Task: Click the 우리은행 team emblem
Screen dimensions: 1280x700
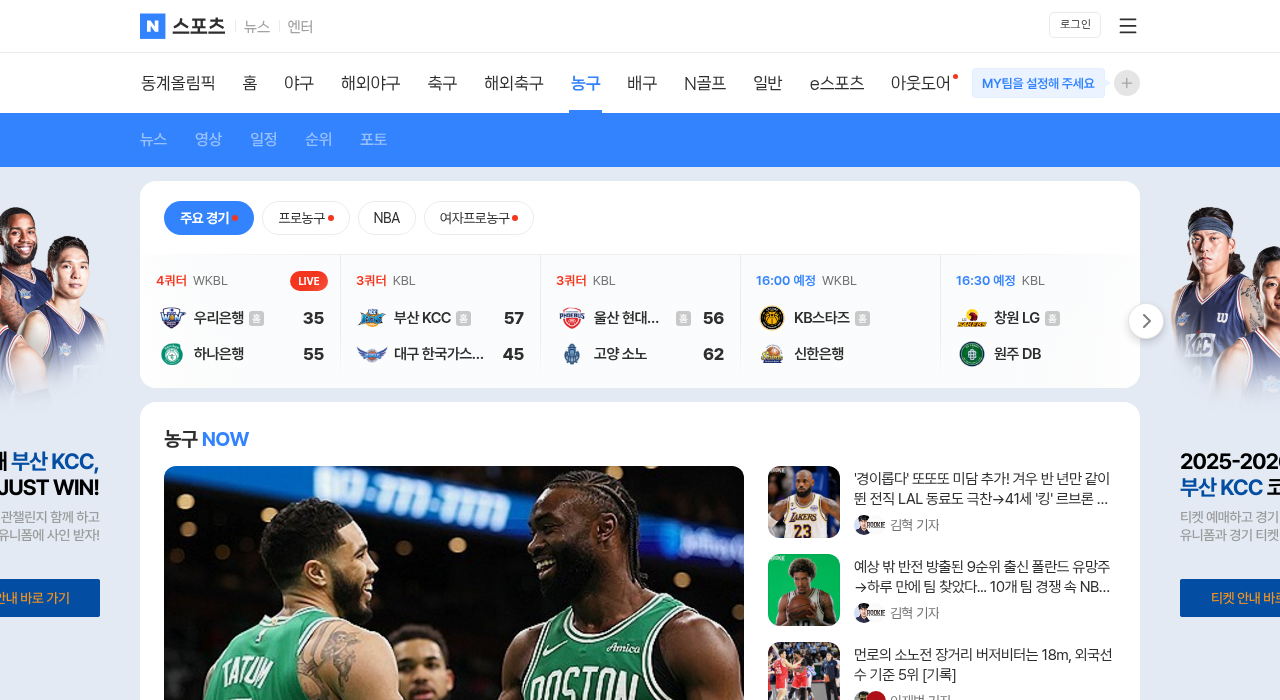Action: (x=171, y=317)
